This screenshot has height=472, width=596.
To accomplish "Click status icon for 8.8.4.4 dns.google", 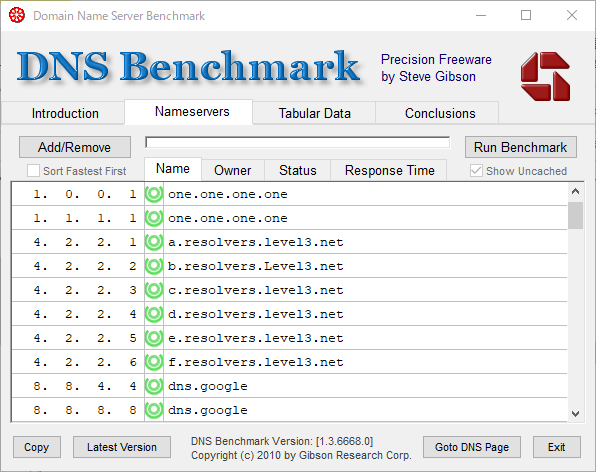I will click(154, 386).
